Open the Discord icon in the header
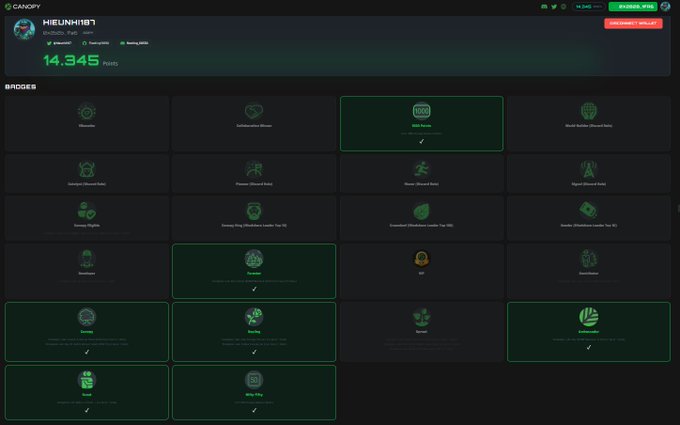 pyautogui.click(x=544, y=7)
